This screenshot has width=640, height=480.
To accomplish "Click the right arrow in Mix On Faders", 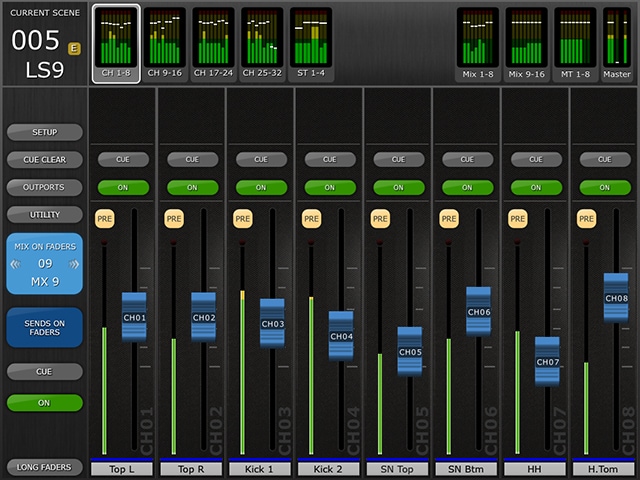I will click(x=74, y=264).
